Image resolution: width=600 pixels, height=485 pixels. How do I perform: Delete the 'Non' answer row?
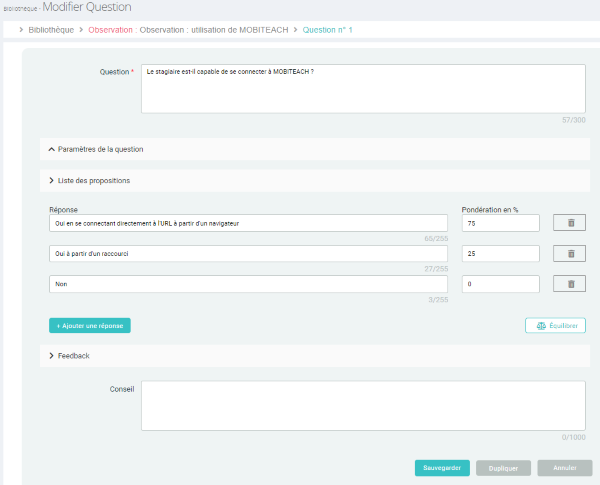[569, 284]
